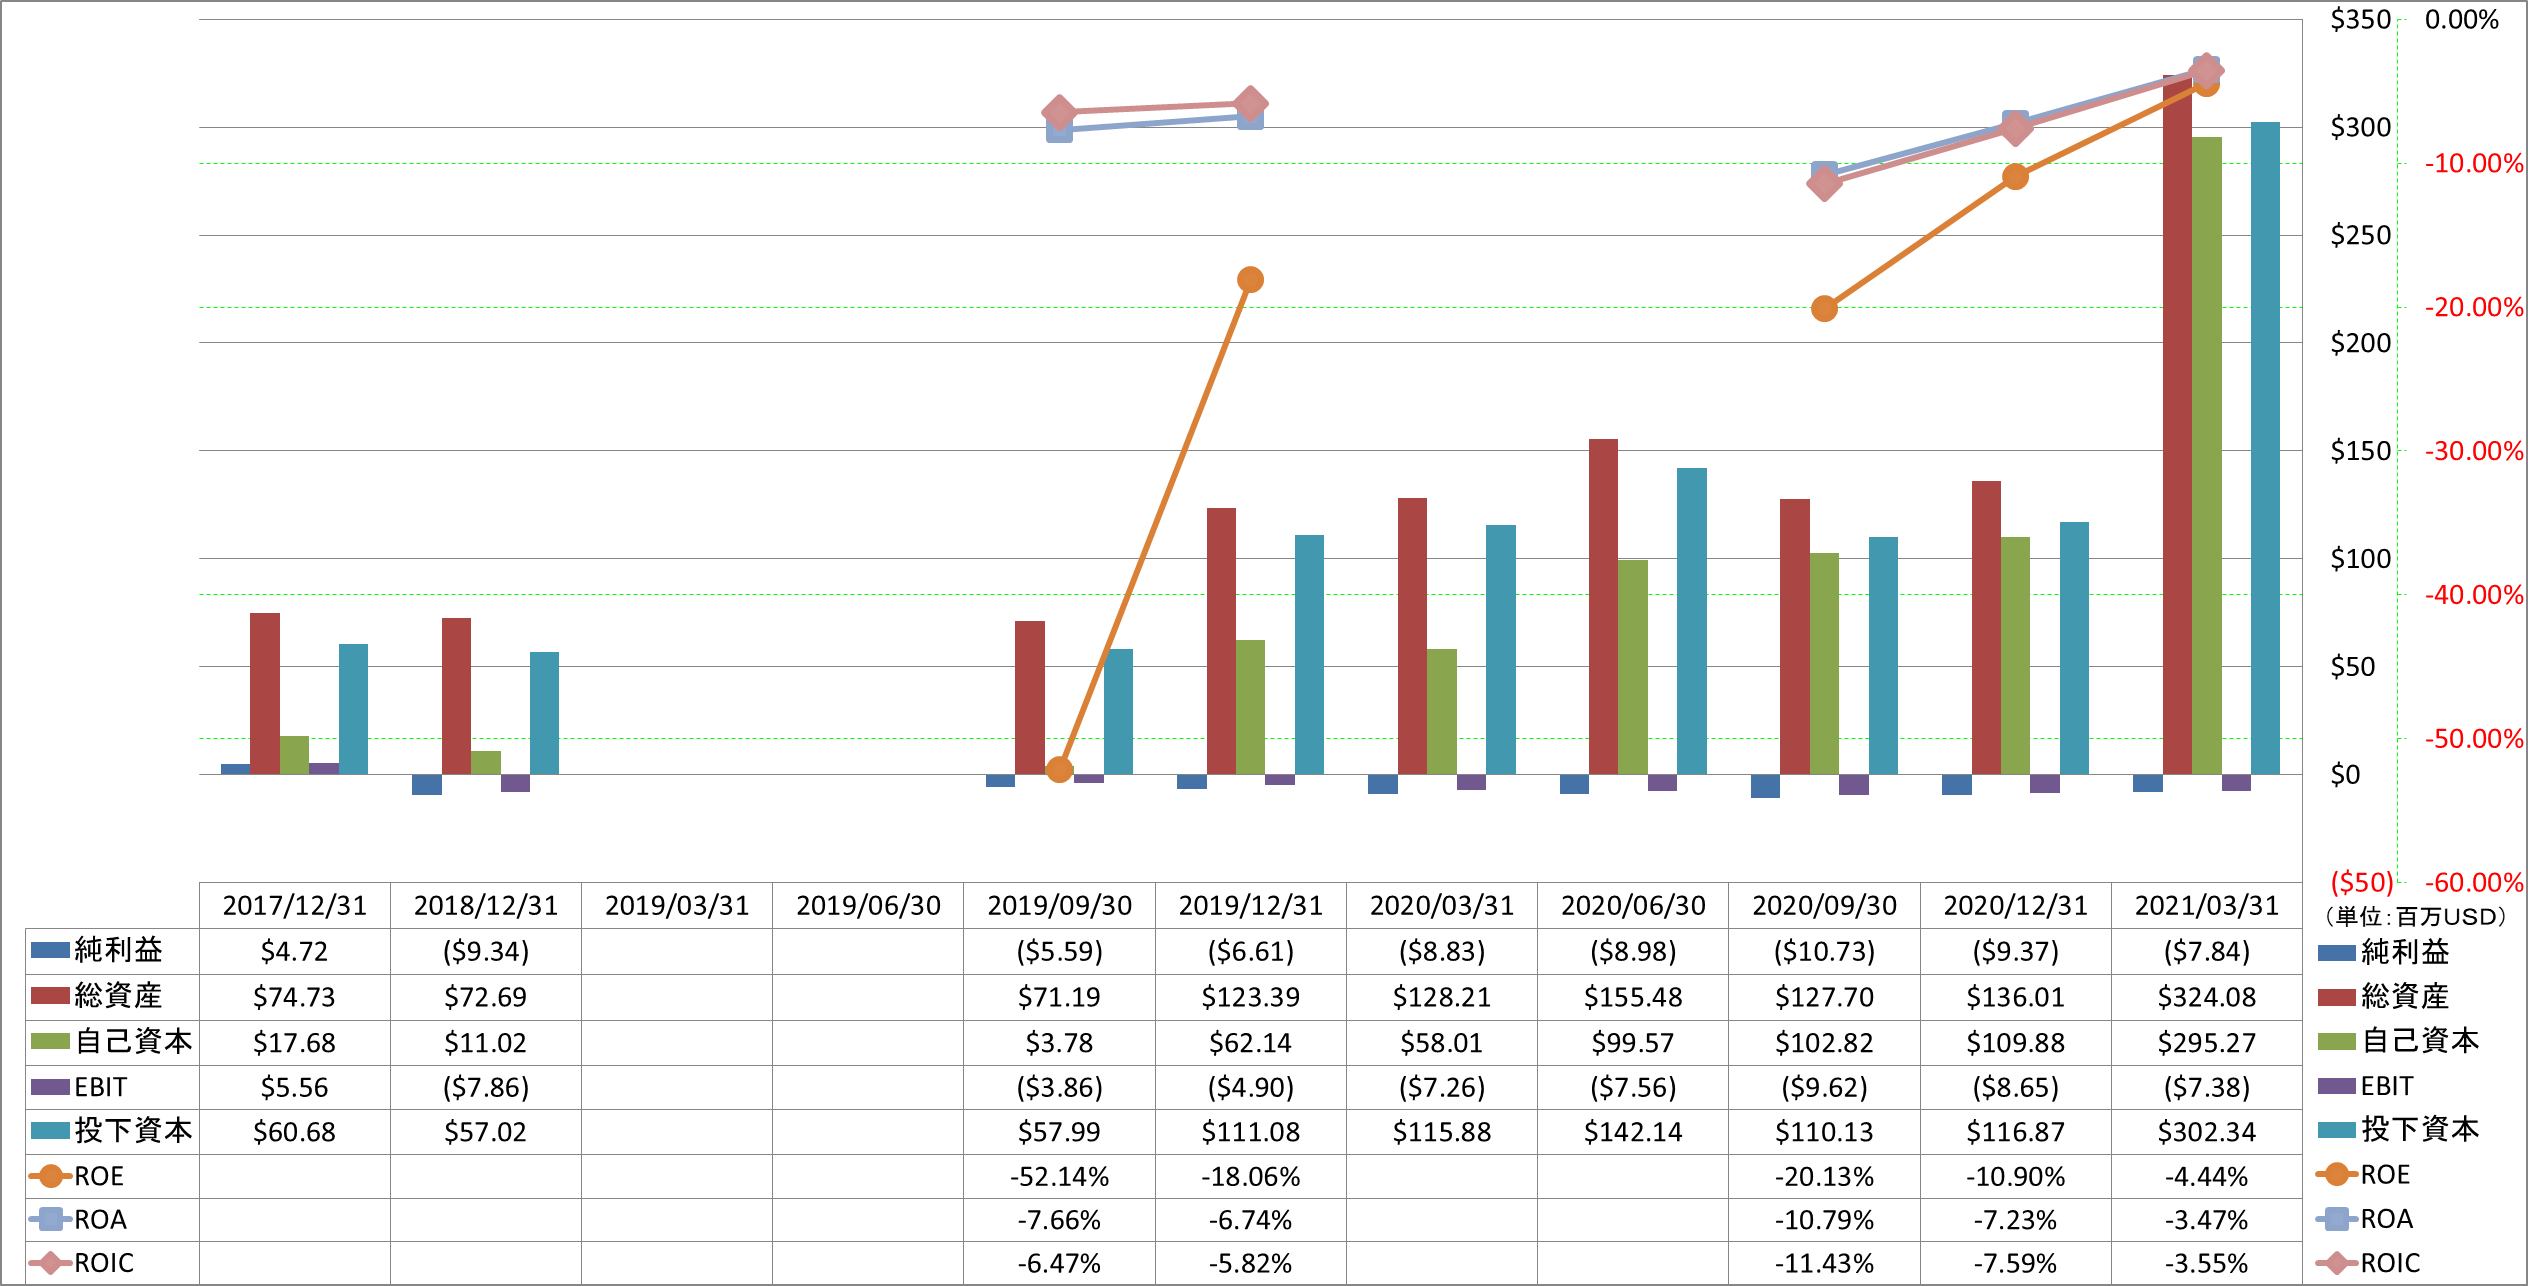
Task: Select the 2019/03/31 column header
Action: point(677,906)
